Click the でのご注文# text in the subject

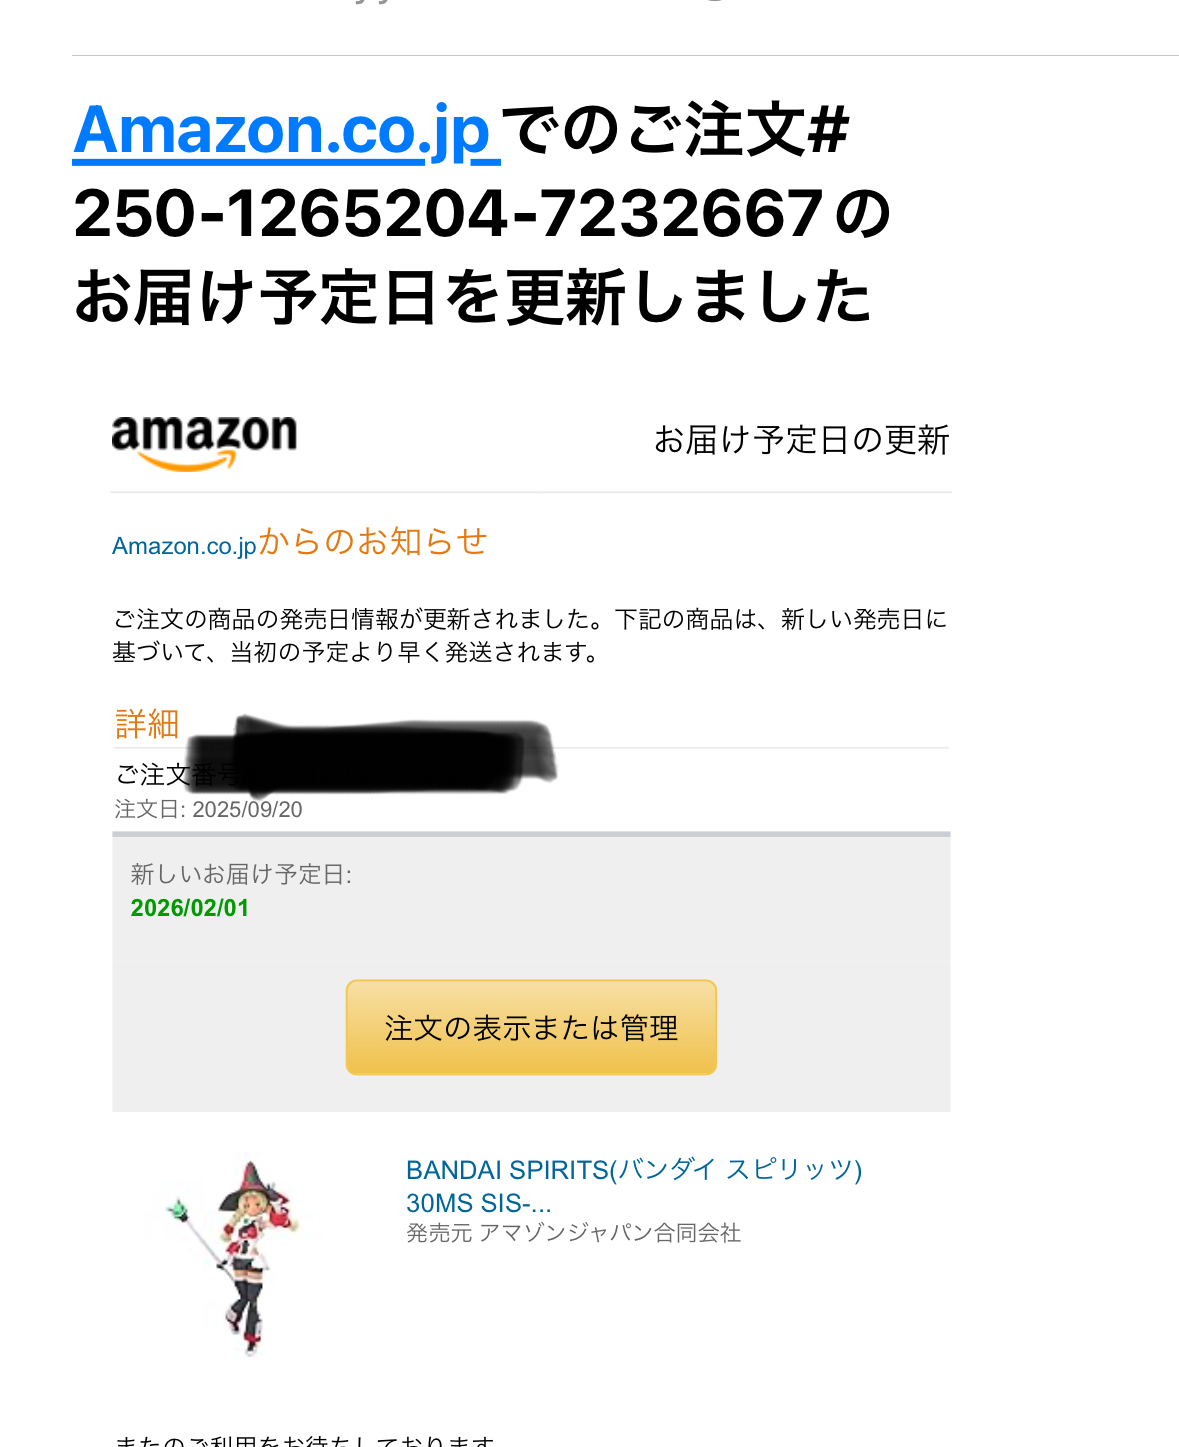tap(675, 131)
